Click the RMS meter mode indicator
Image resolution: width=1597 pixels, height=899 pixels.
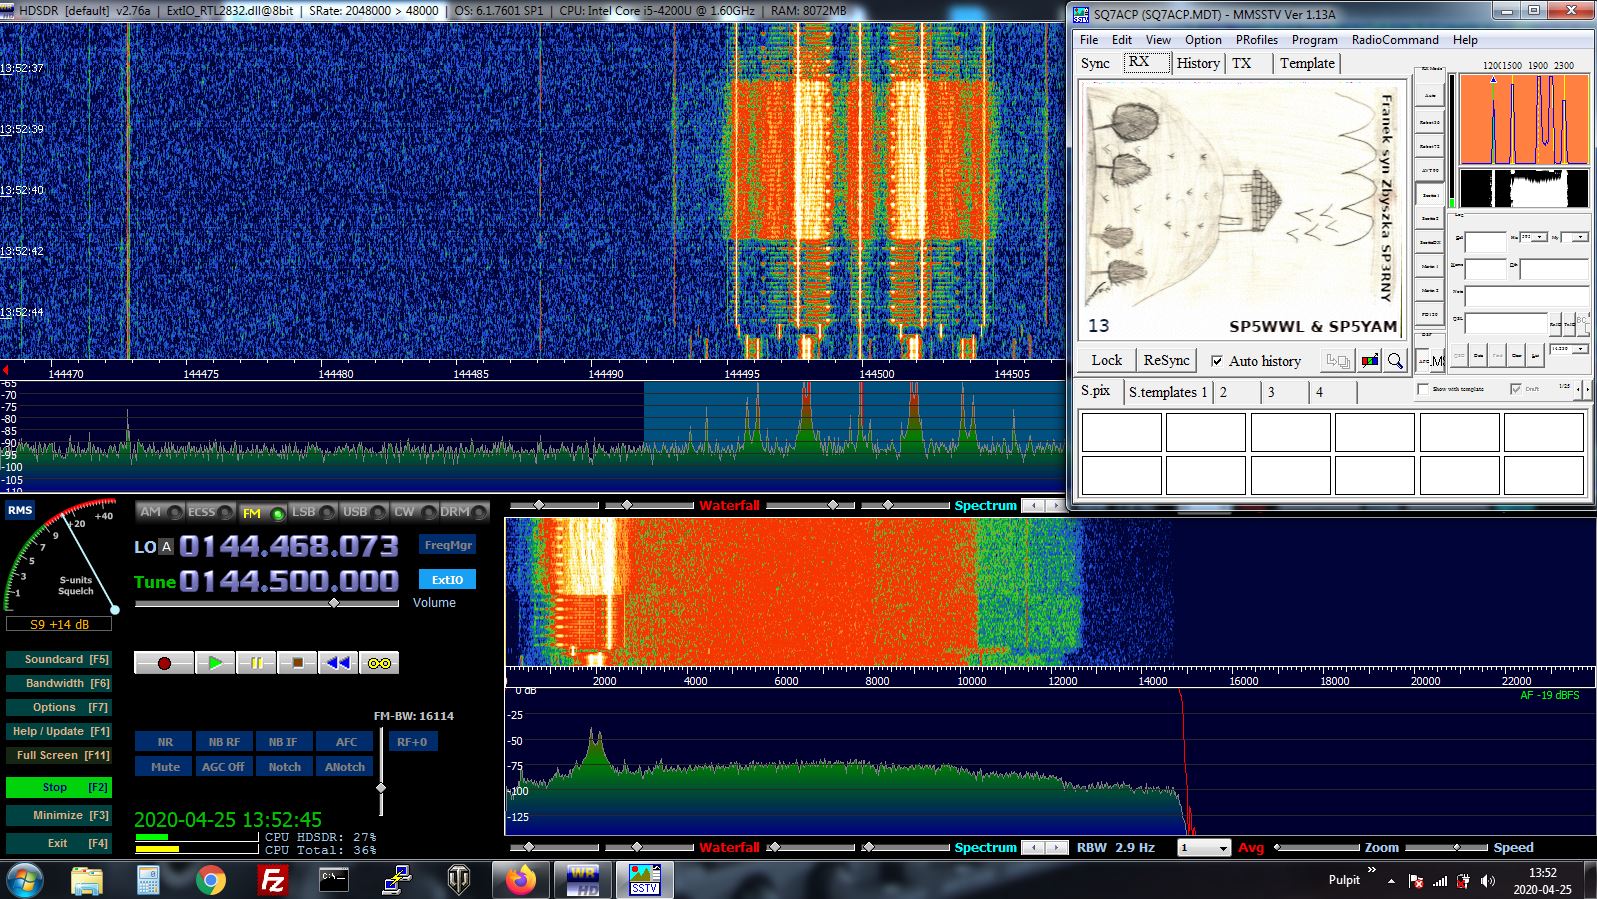pyautogui.click(x=20, y=511)
